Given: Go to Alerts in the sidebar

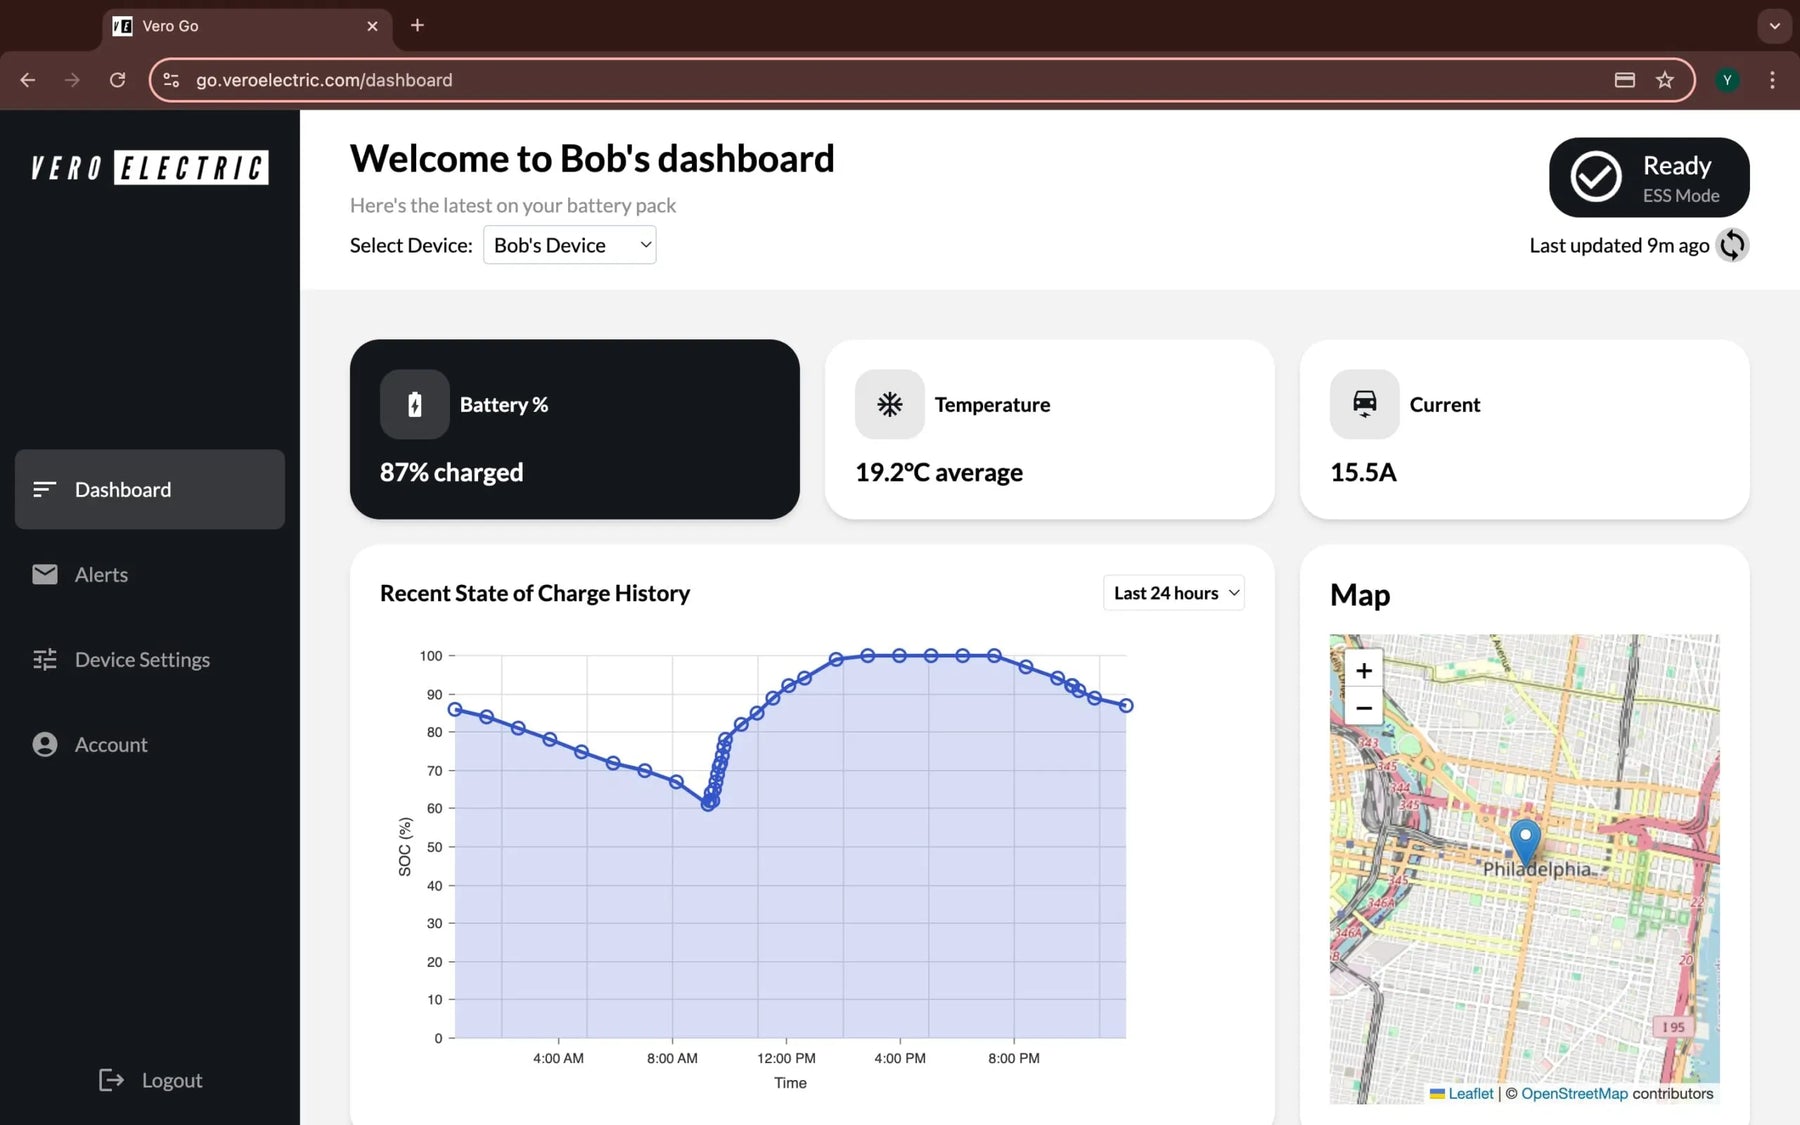Looking at the screenshot, I should pyautogui.click(x=101, y=575).
